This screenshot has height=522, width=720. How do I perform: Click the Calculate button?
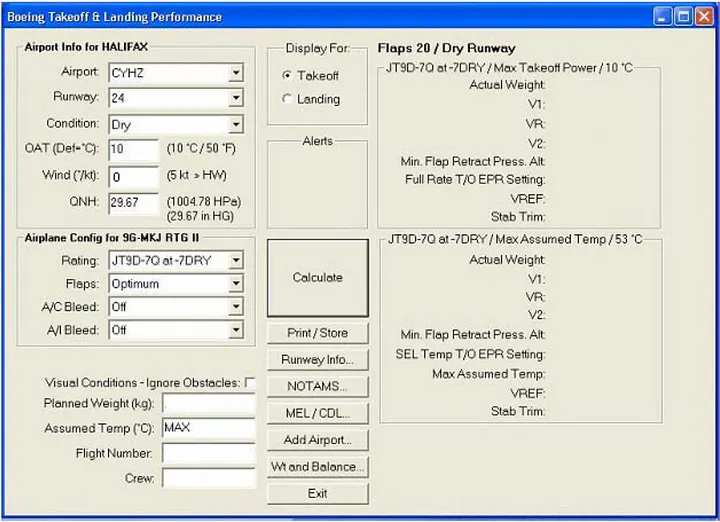pyautogui.click(x=318, y=278)
